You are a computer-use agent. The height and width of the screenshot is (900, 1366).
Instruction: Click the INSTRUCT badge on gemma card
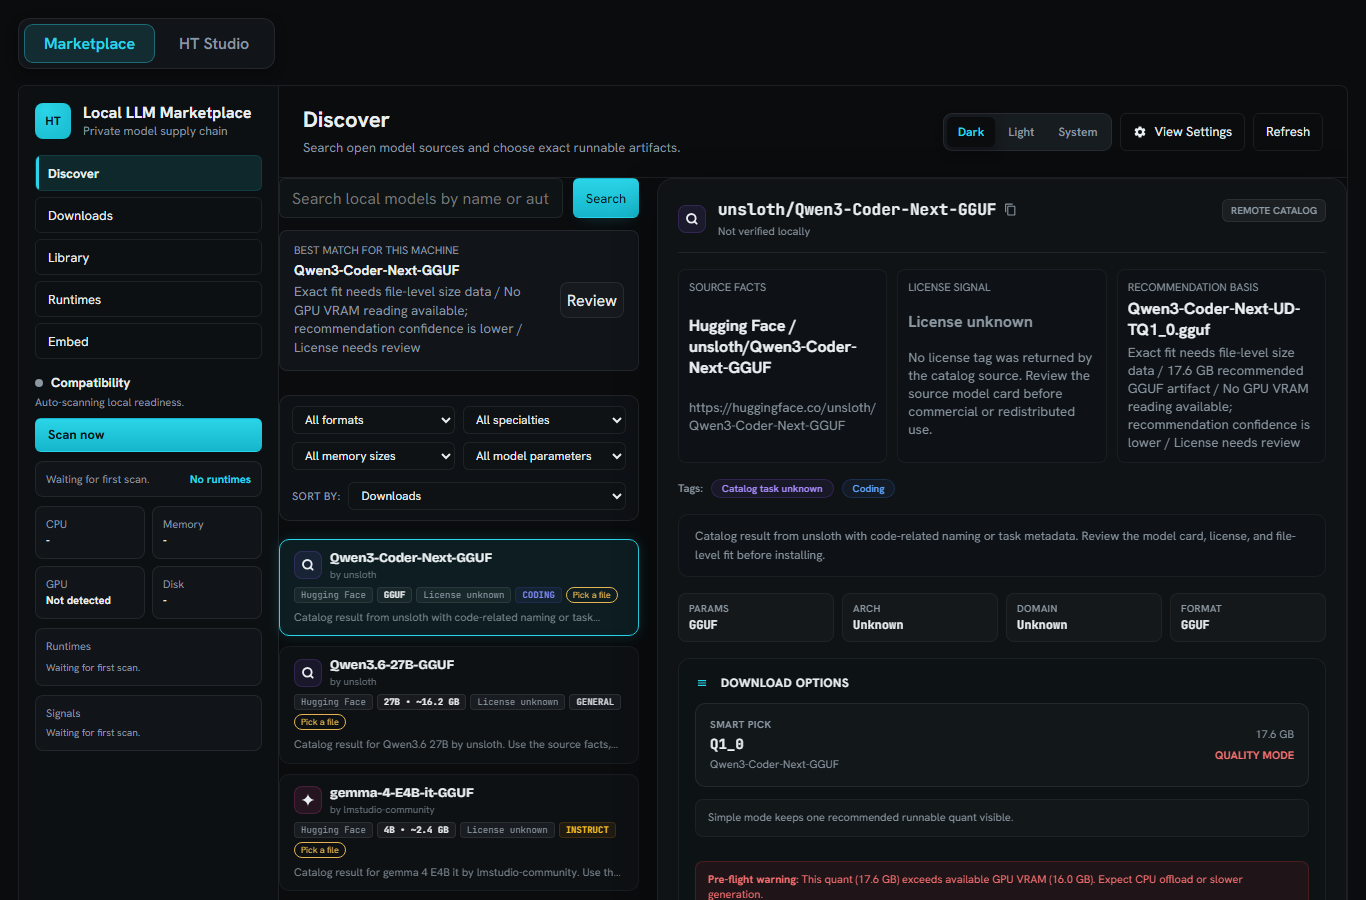(587, 830)
